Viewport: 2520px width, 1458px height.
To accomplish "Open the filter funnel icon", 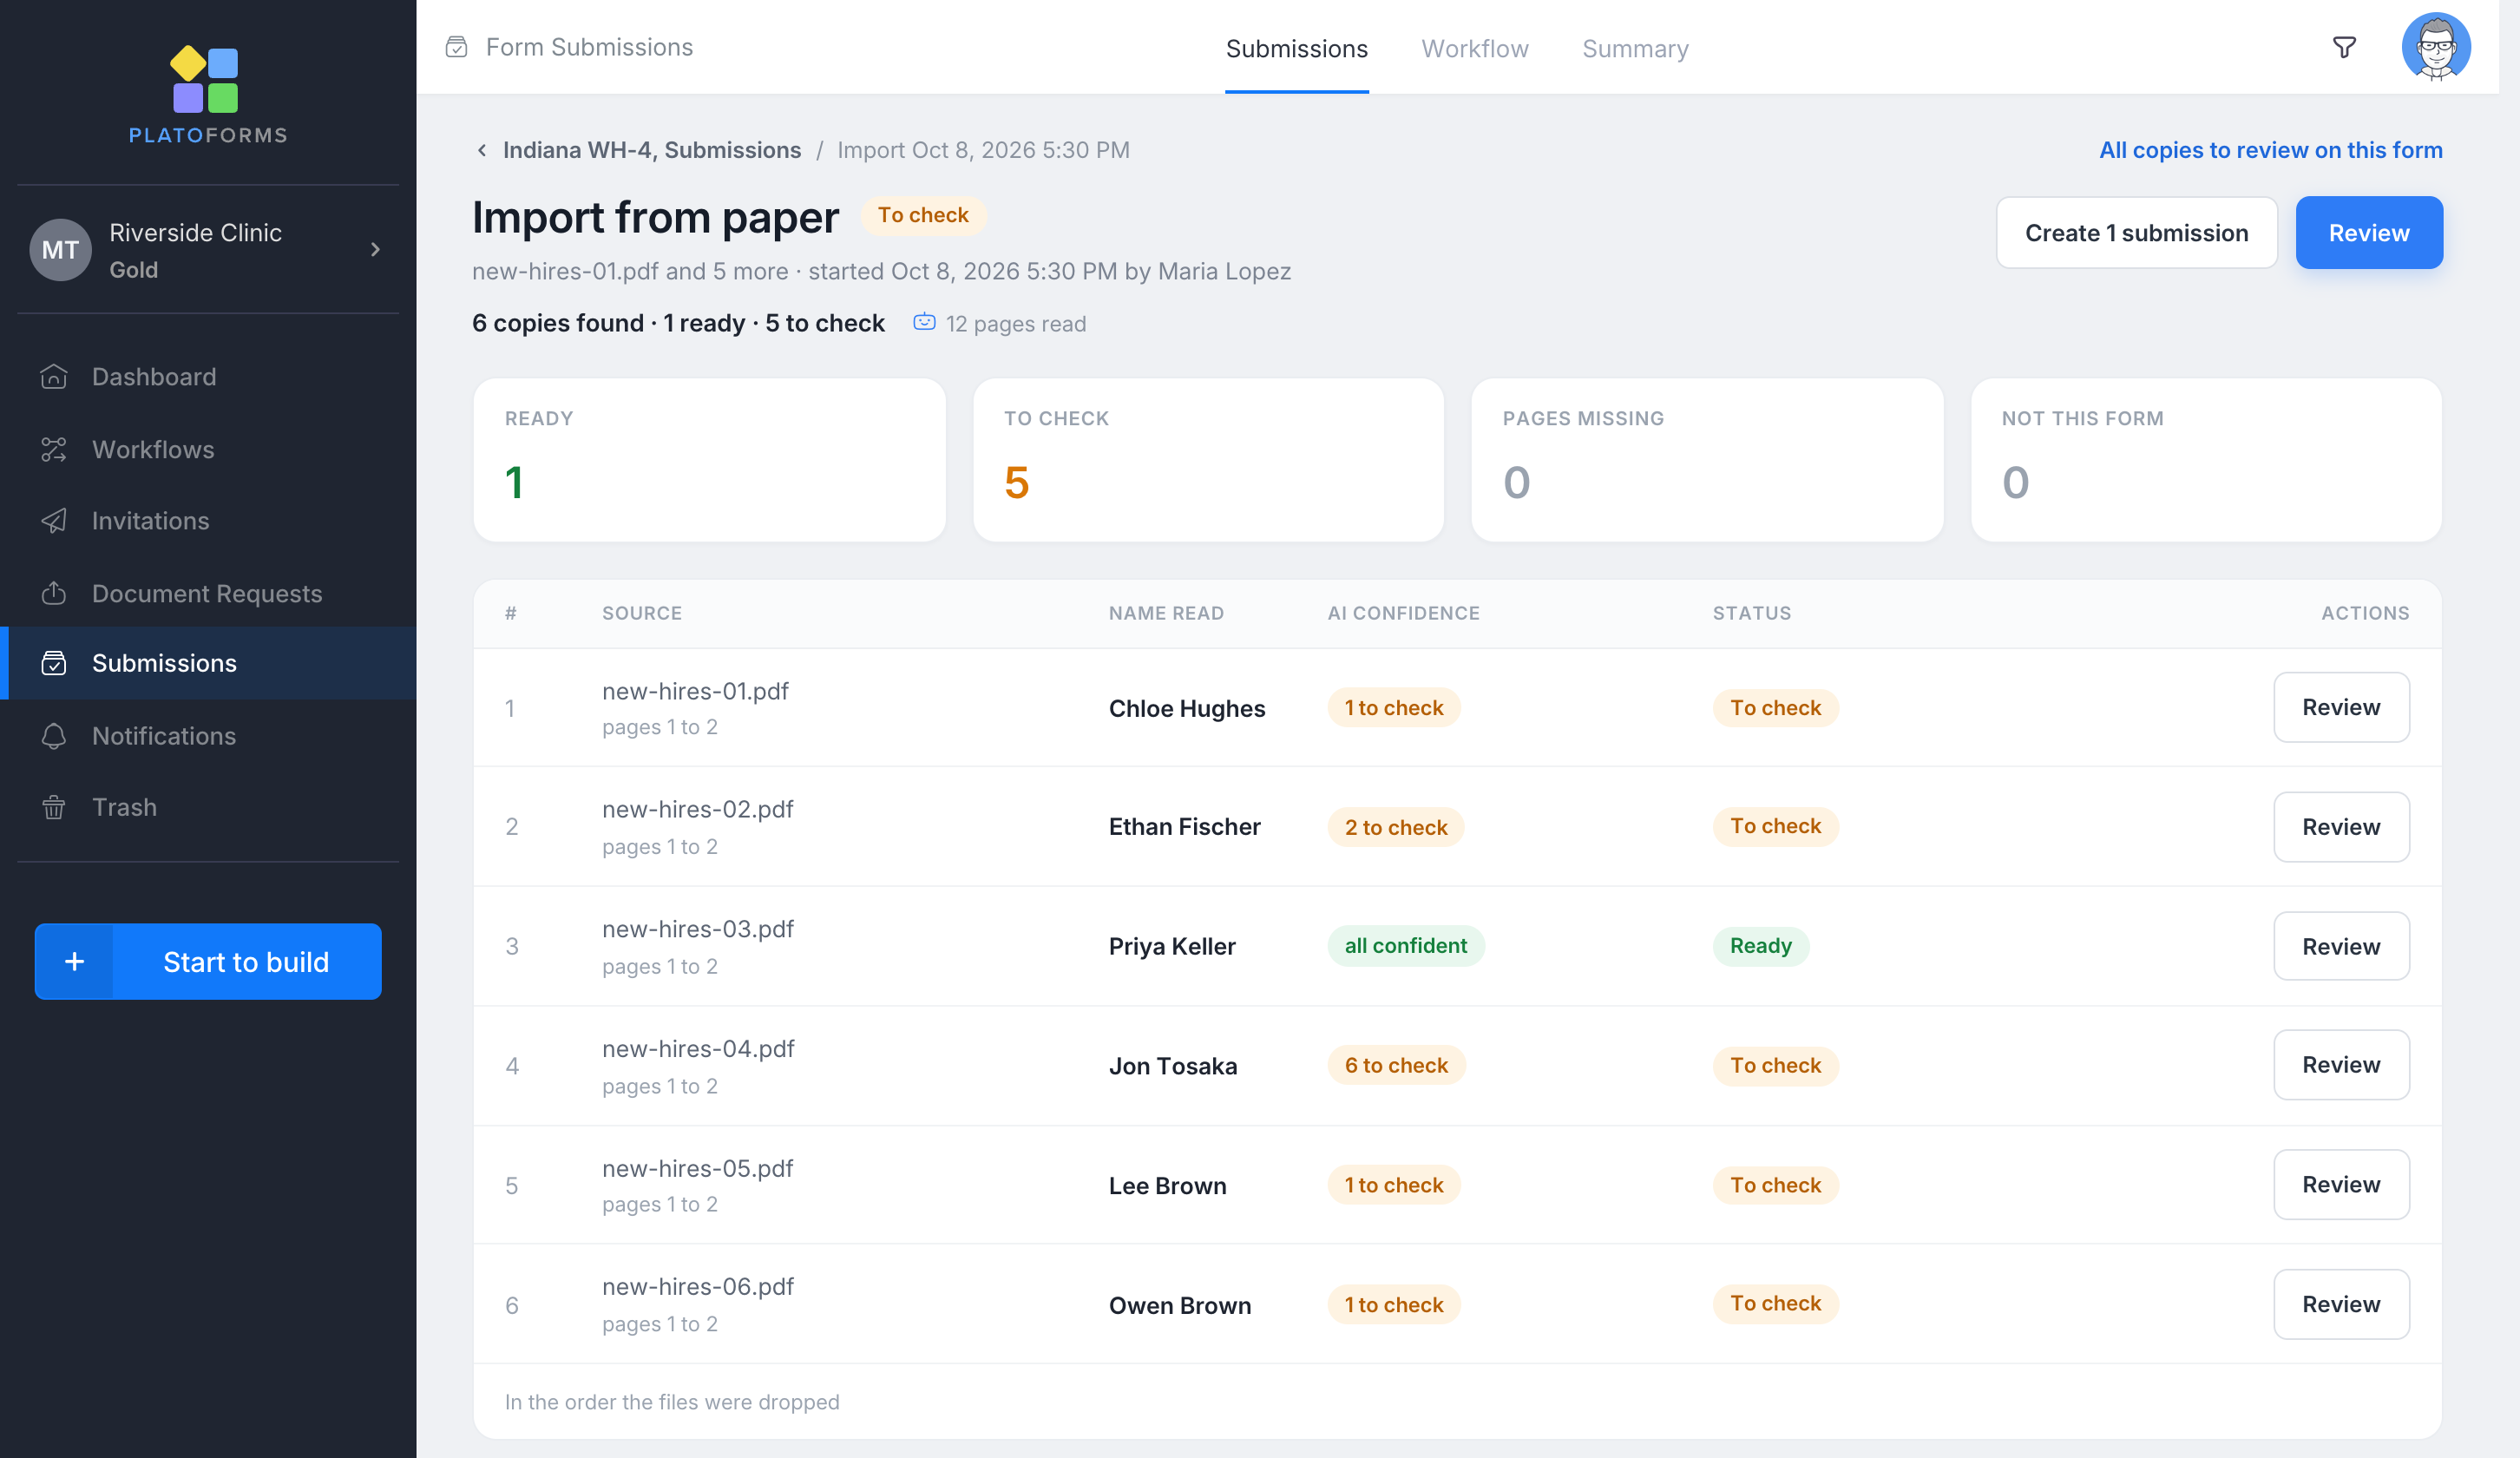I will (x=2344, y=47).
